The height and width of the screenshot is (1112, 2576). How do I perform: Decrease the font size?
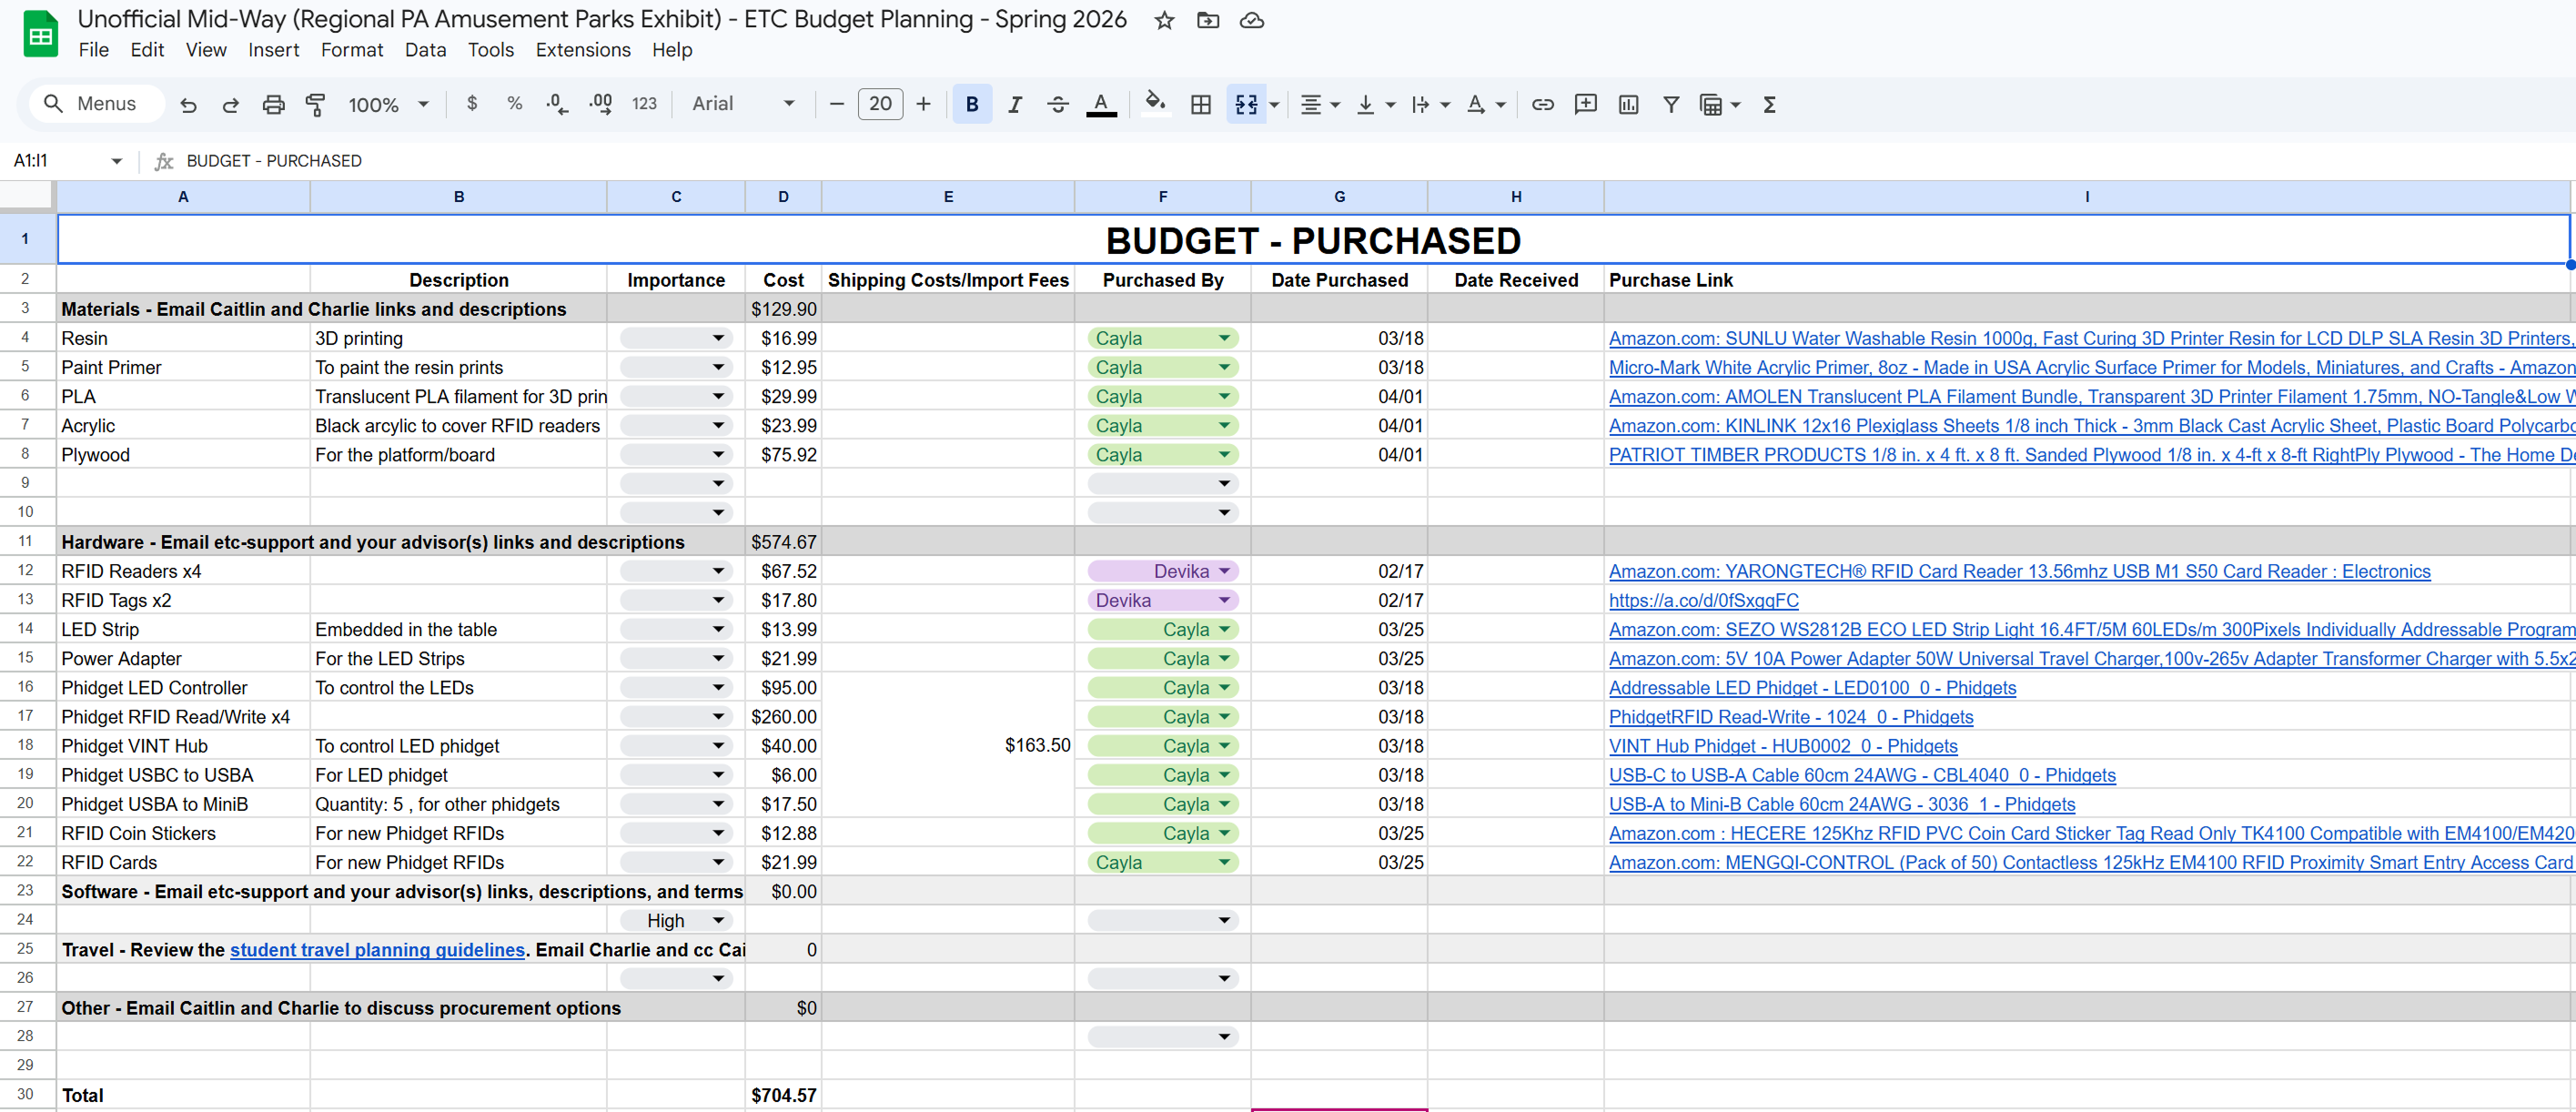click(837, 104)
